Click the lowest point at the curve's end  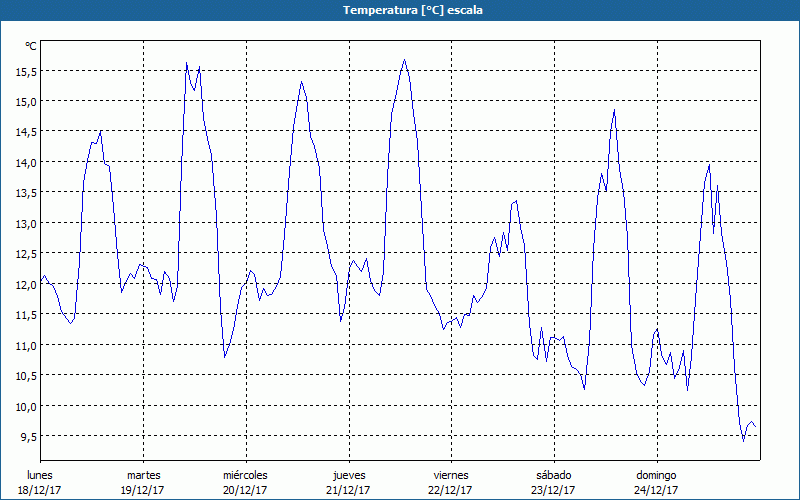[743, 440]
